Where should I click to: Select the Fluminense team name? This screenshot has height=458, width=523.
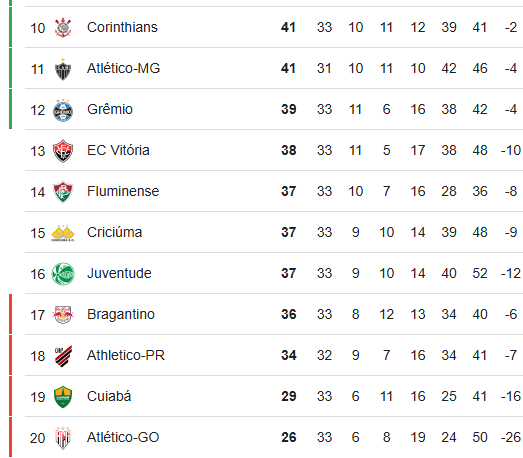tap(123, 191)
